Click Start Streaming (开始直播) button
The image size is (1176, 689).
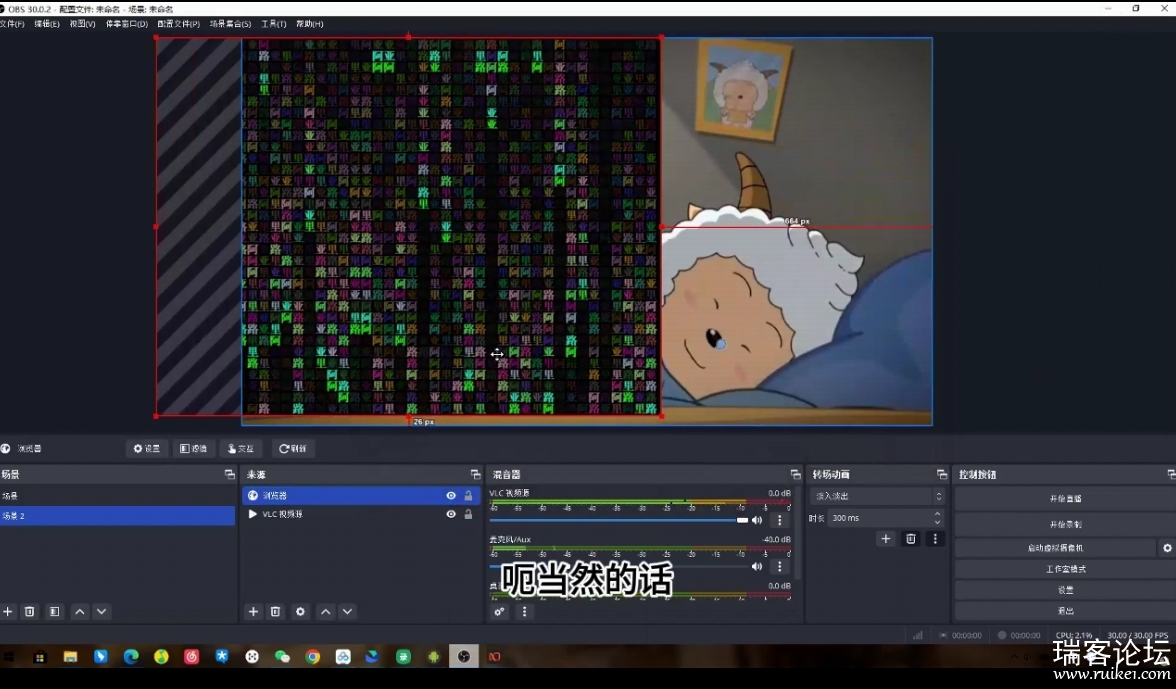1065,499
